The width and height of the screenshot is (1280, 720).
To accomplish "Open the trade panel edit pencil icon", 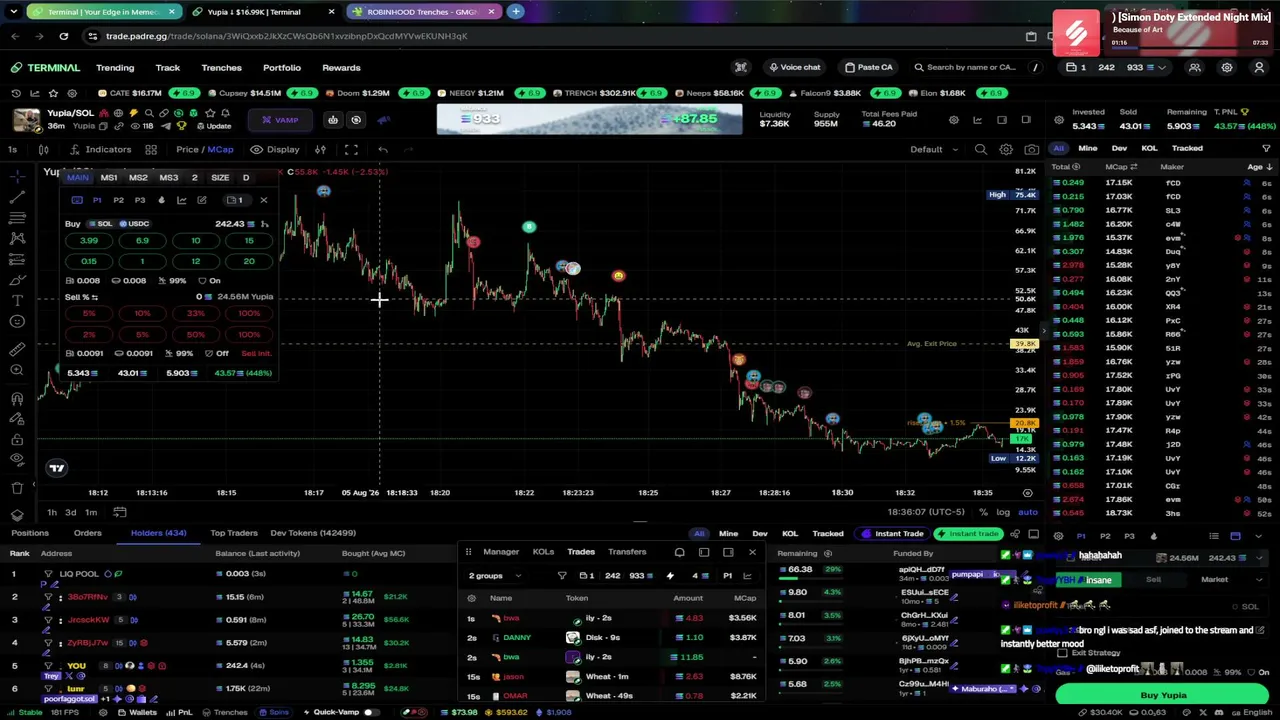I will click(x=201, y=200).
